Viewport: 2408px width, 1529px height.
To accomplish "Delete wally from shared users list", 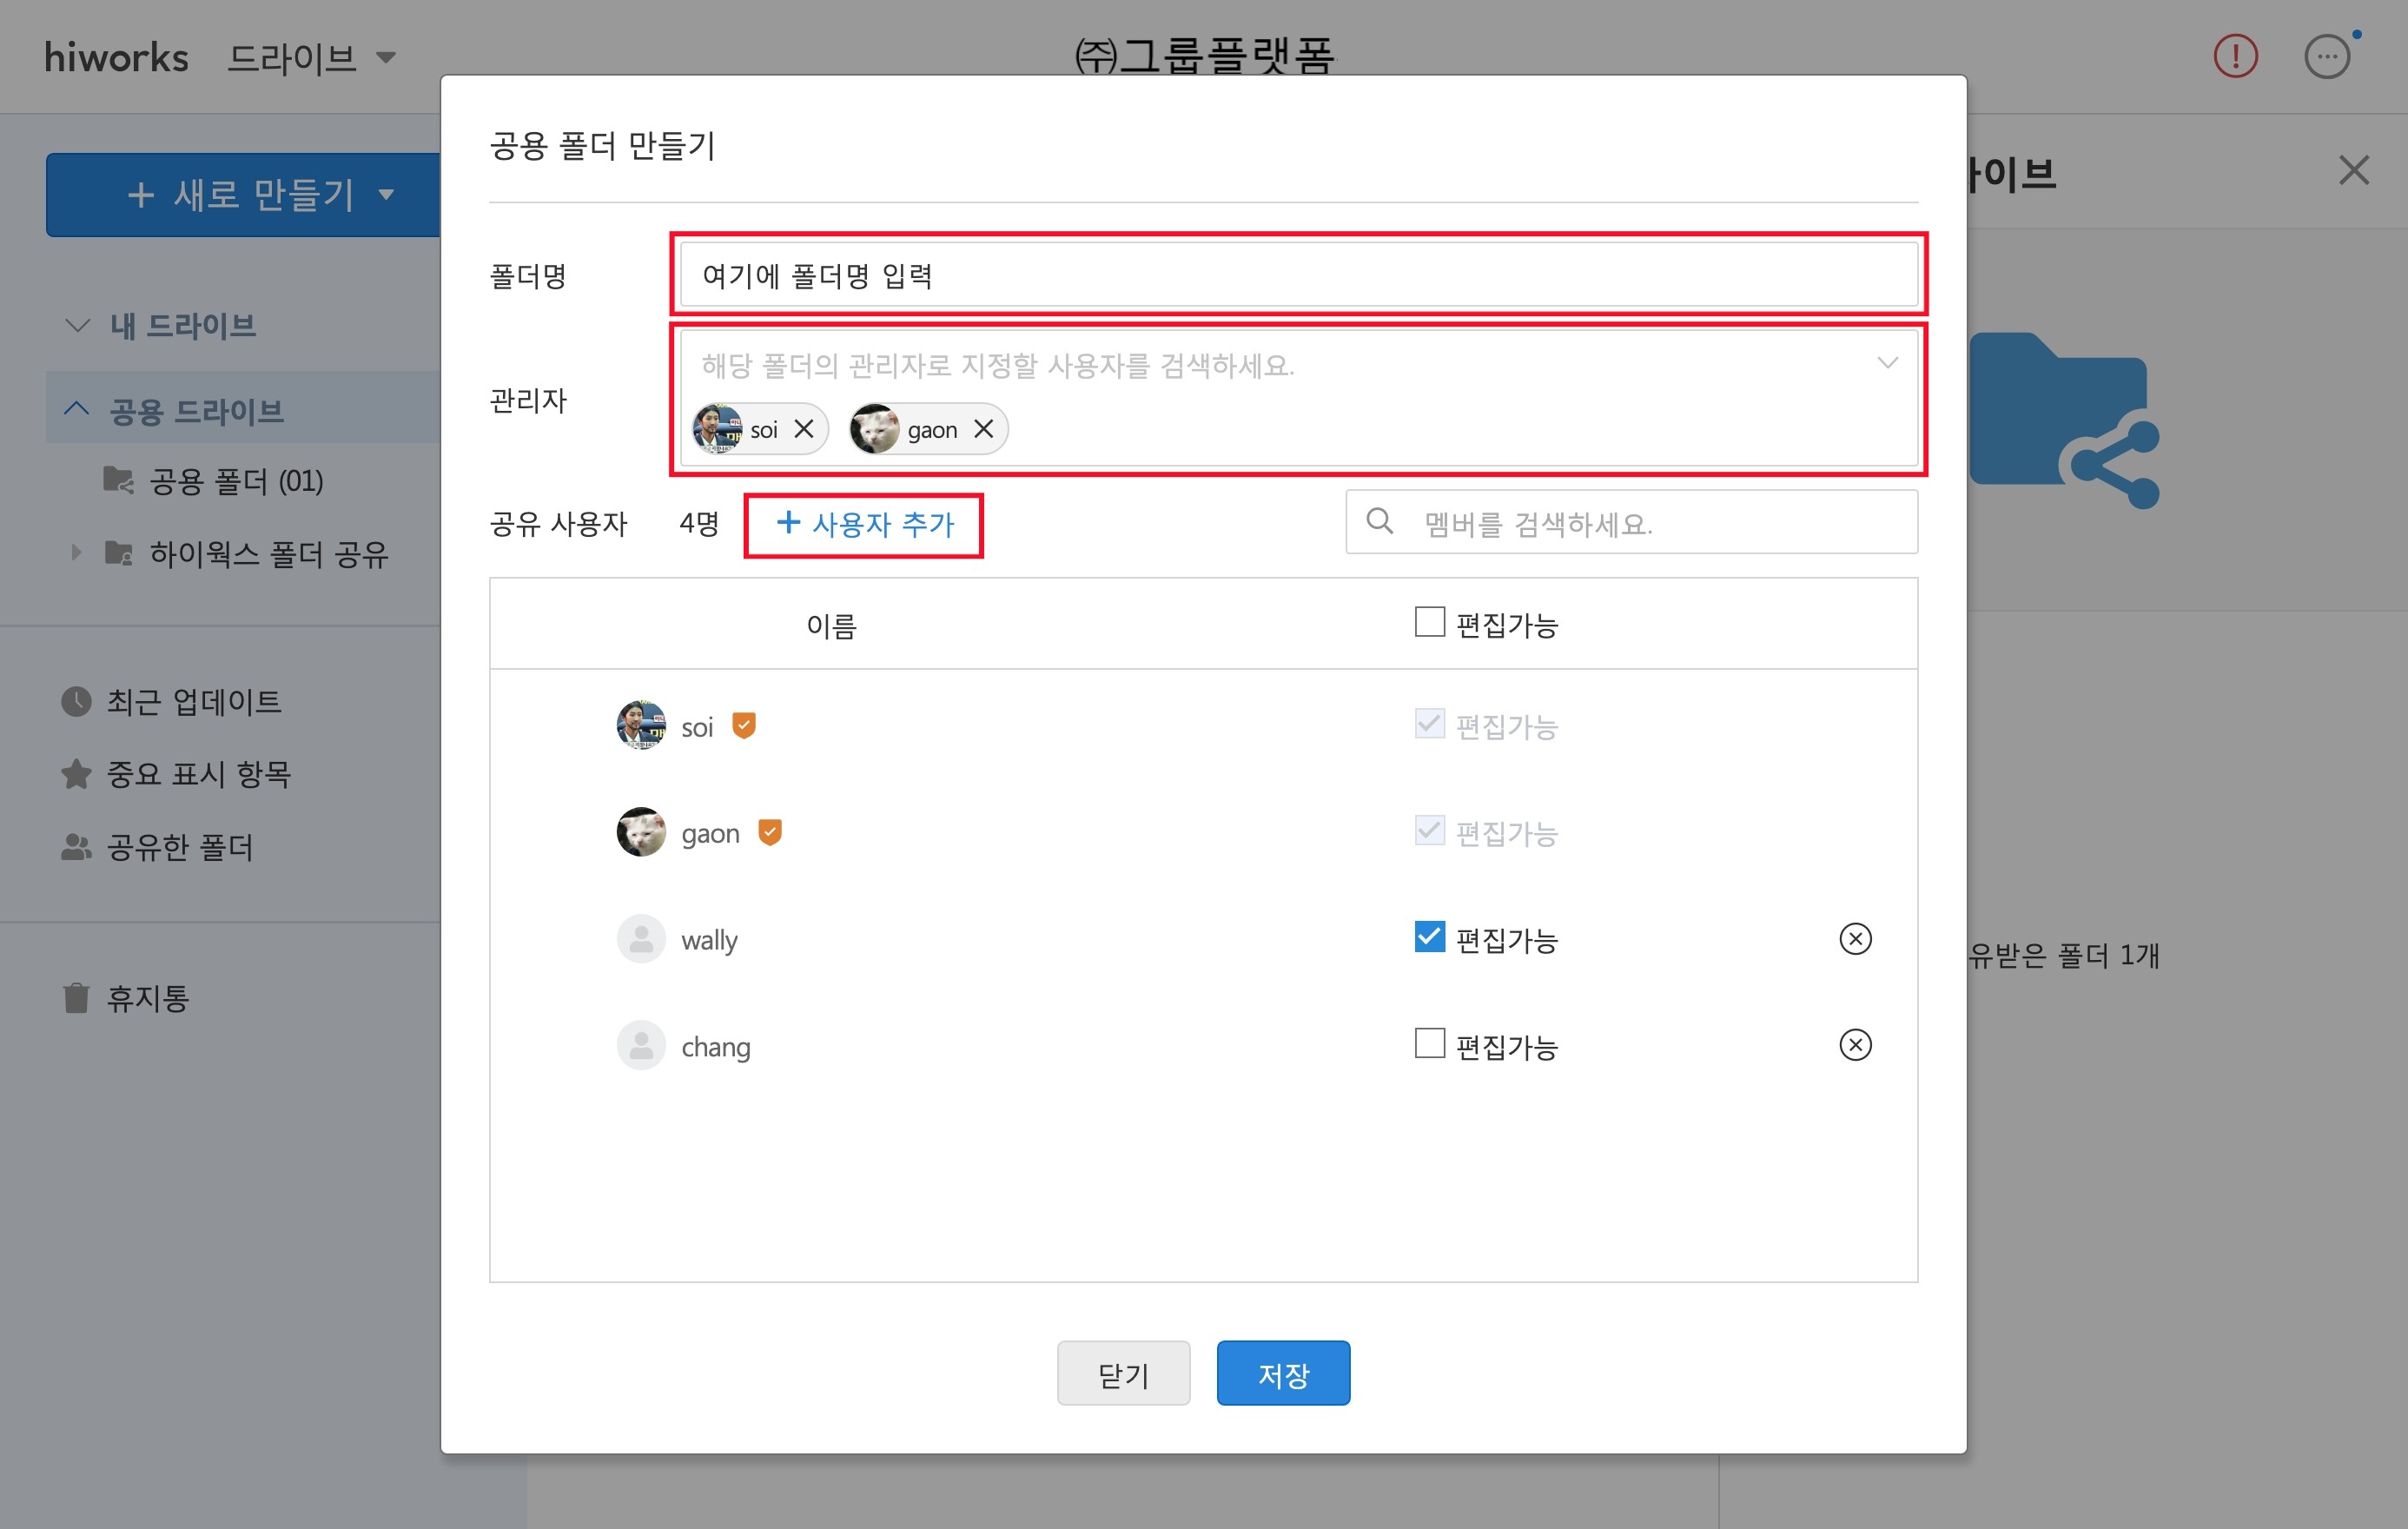I will (x=1855, y=939).
